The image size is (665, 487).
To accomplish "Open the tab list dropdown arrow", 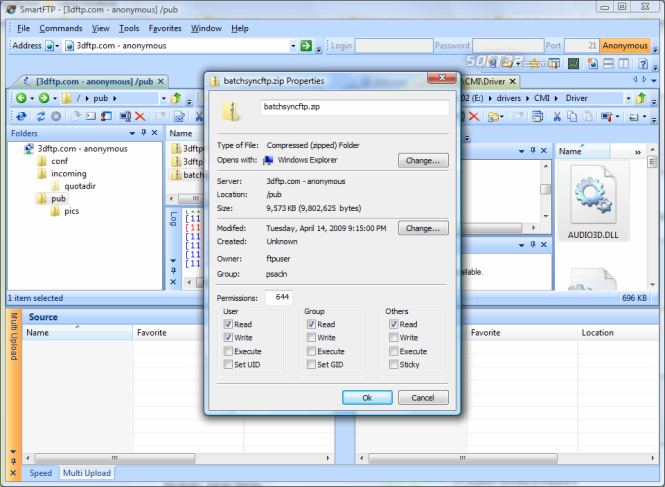I will click(654, 80).
